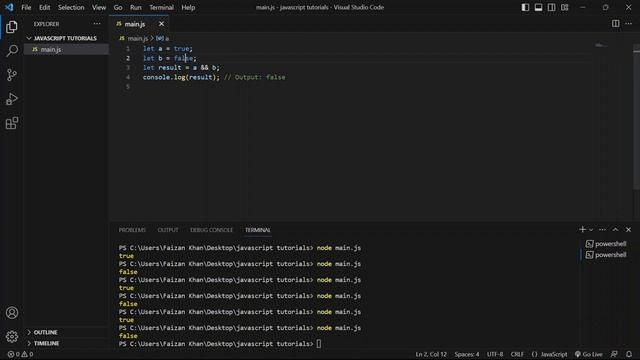Open the Help menu
Image resolution: width=640 pixels, height=360 pixels.
[188, 7]
